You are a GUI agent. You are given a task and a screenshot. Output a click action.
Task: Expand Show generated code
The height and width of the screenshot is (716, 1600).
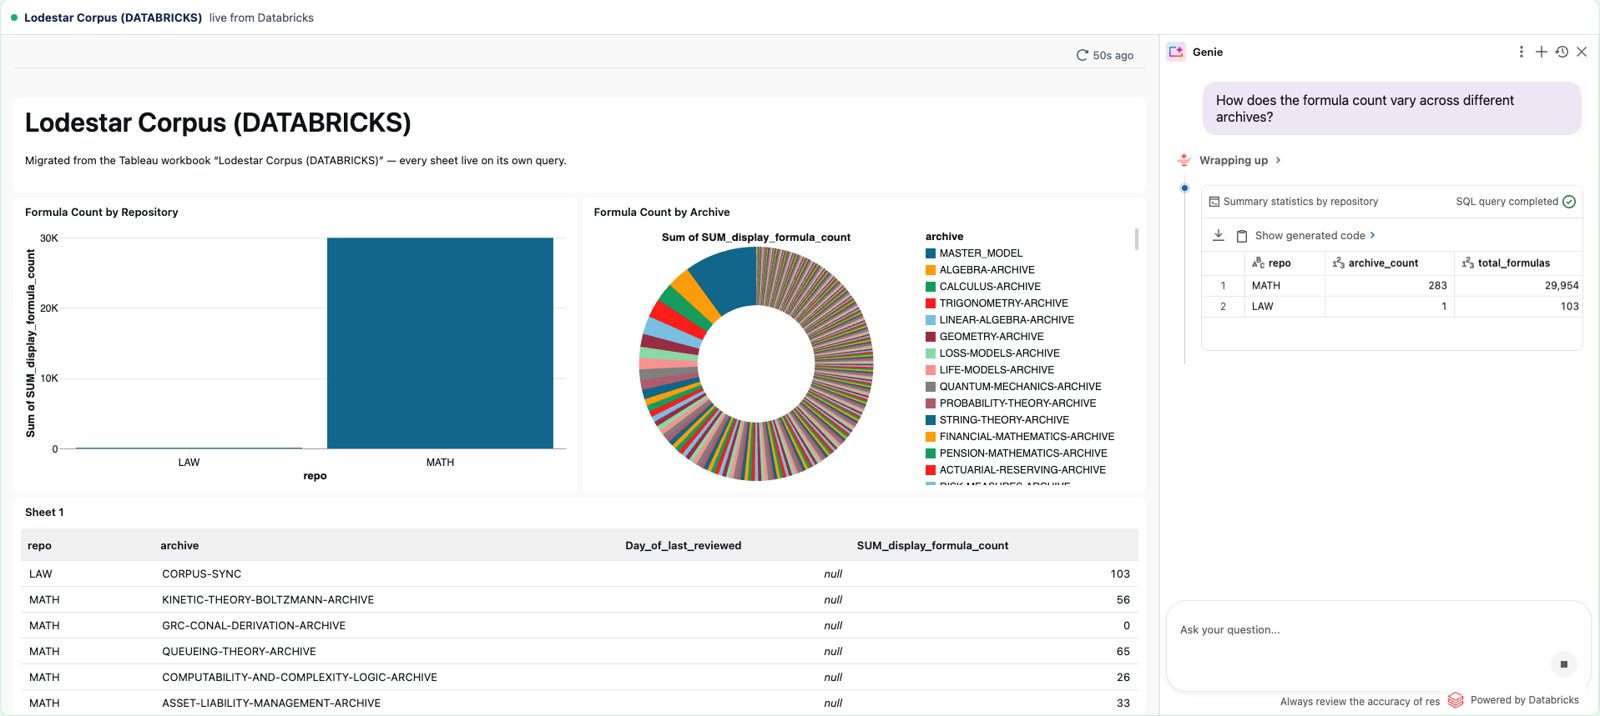pos(1315,236)
